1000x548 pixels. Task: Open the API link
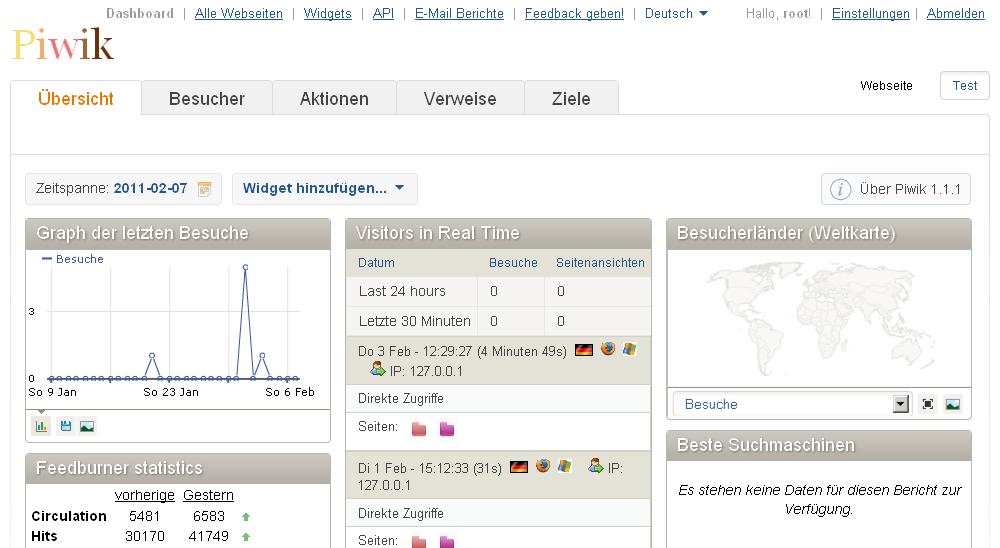383,13
